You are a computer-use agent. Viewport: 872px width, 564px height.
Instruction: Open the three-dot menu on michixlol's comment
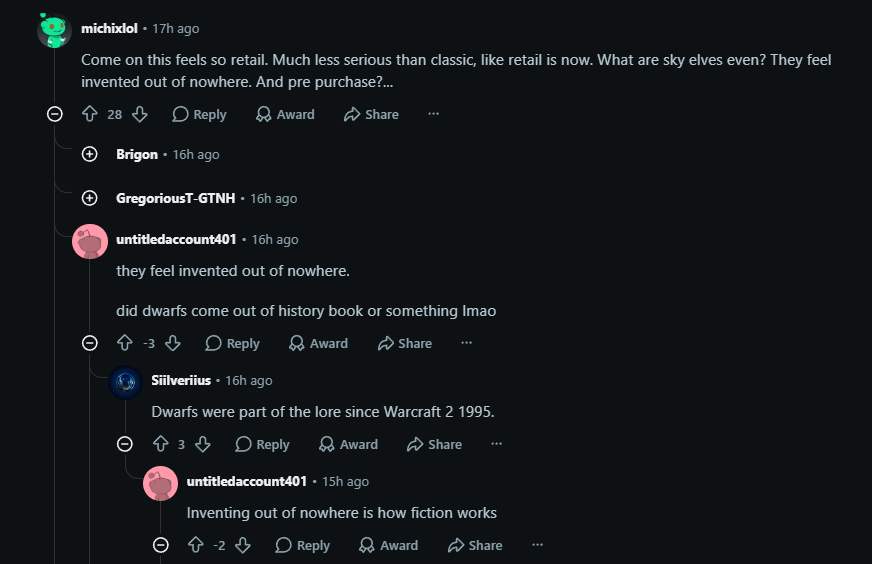click(434, 114)
